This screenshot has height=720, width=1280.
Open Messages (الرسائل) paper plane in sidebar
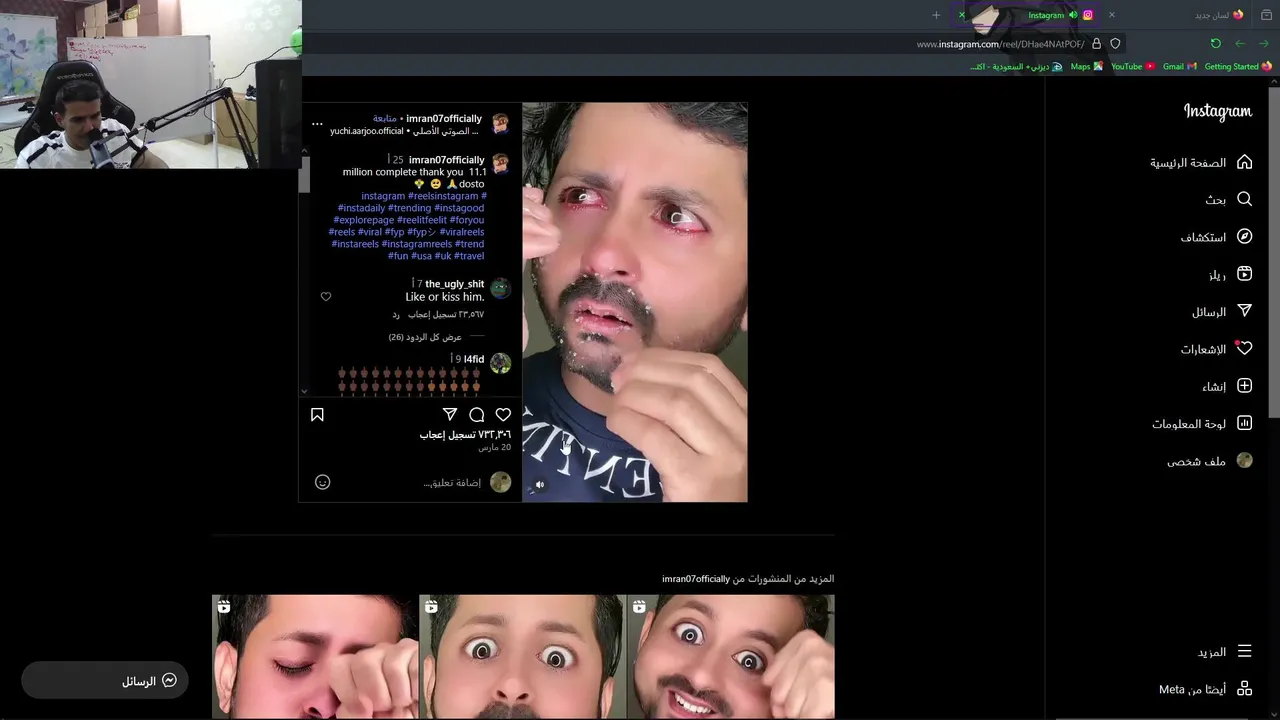(1244, 311)
